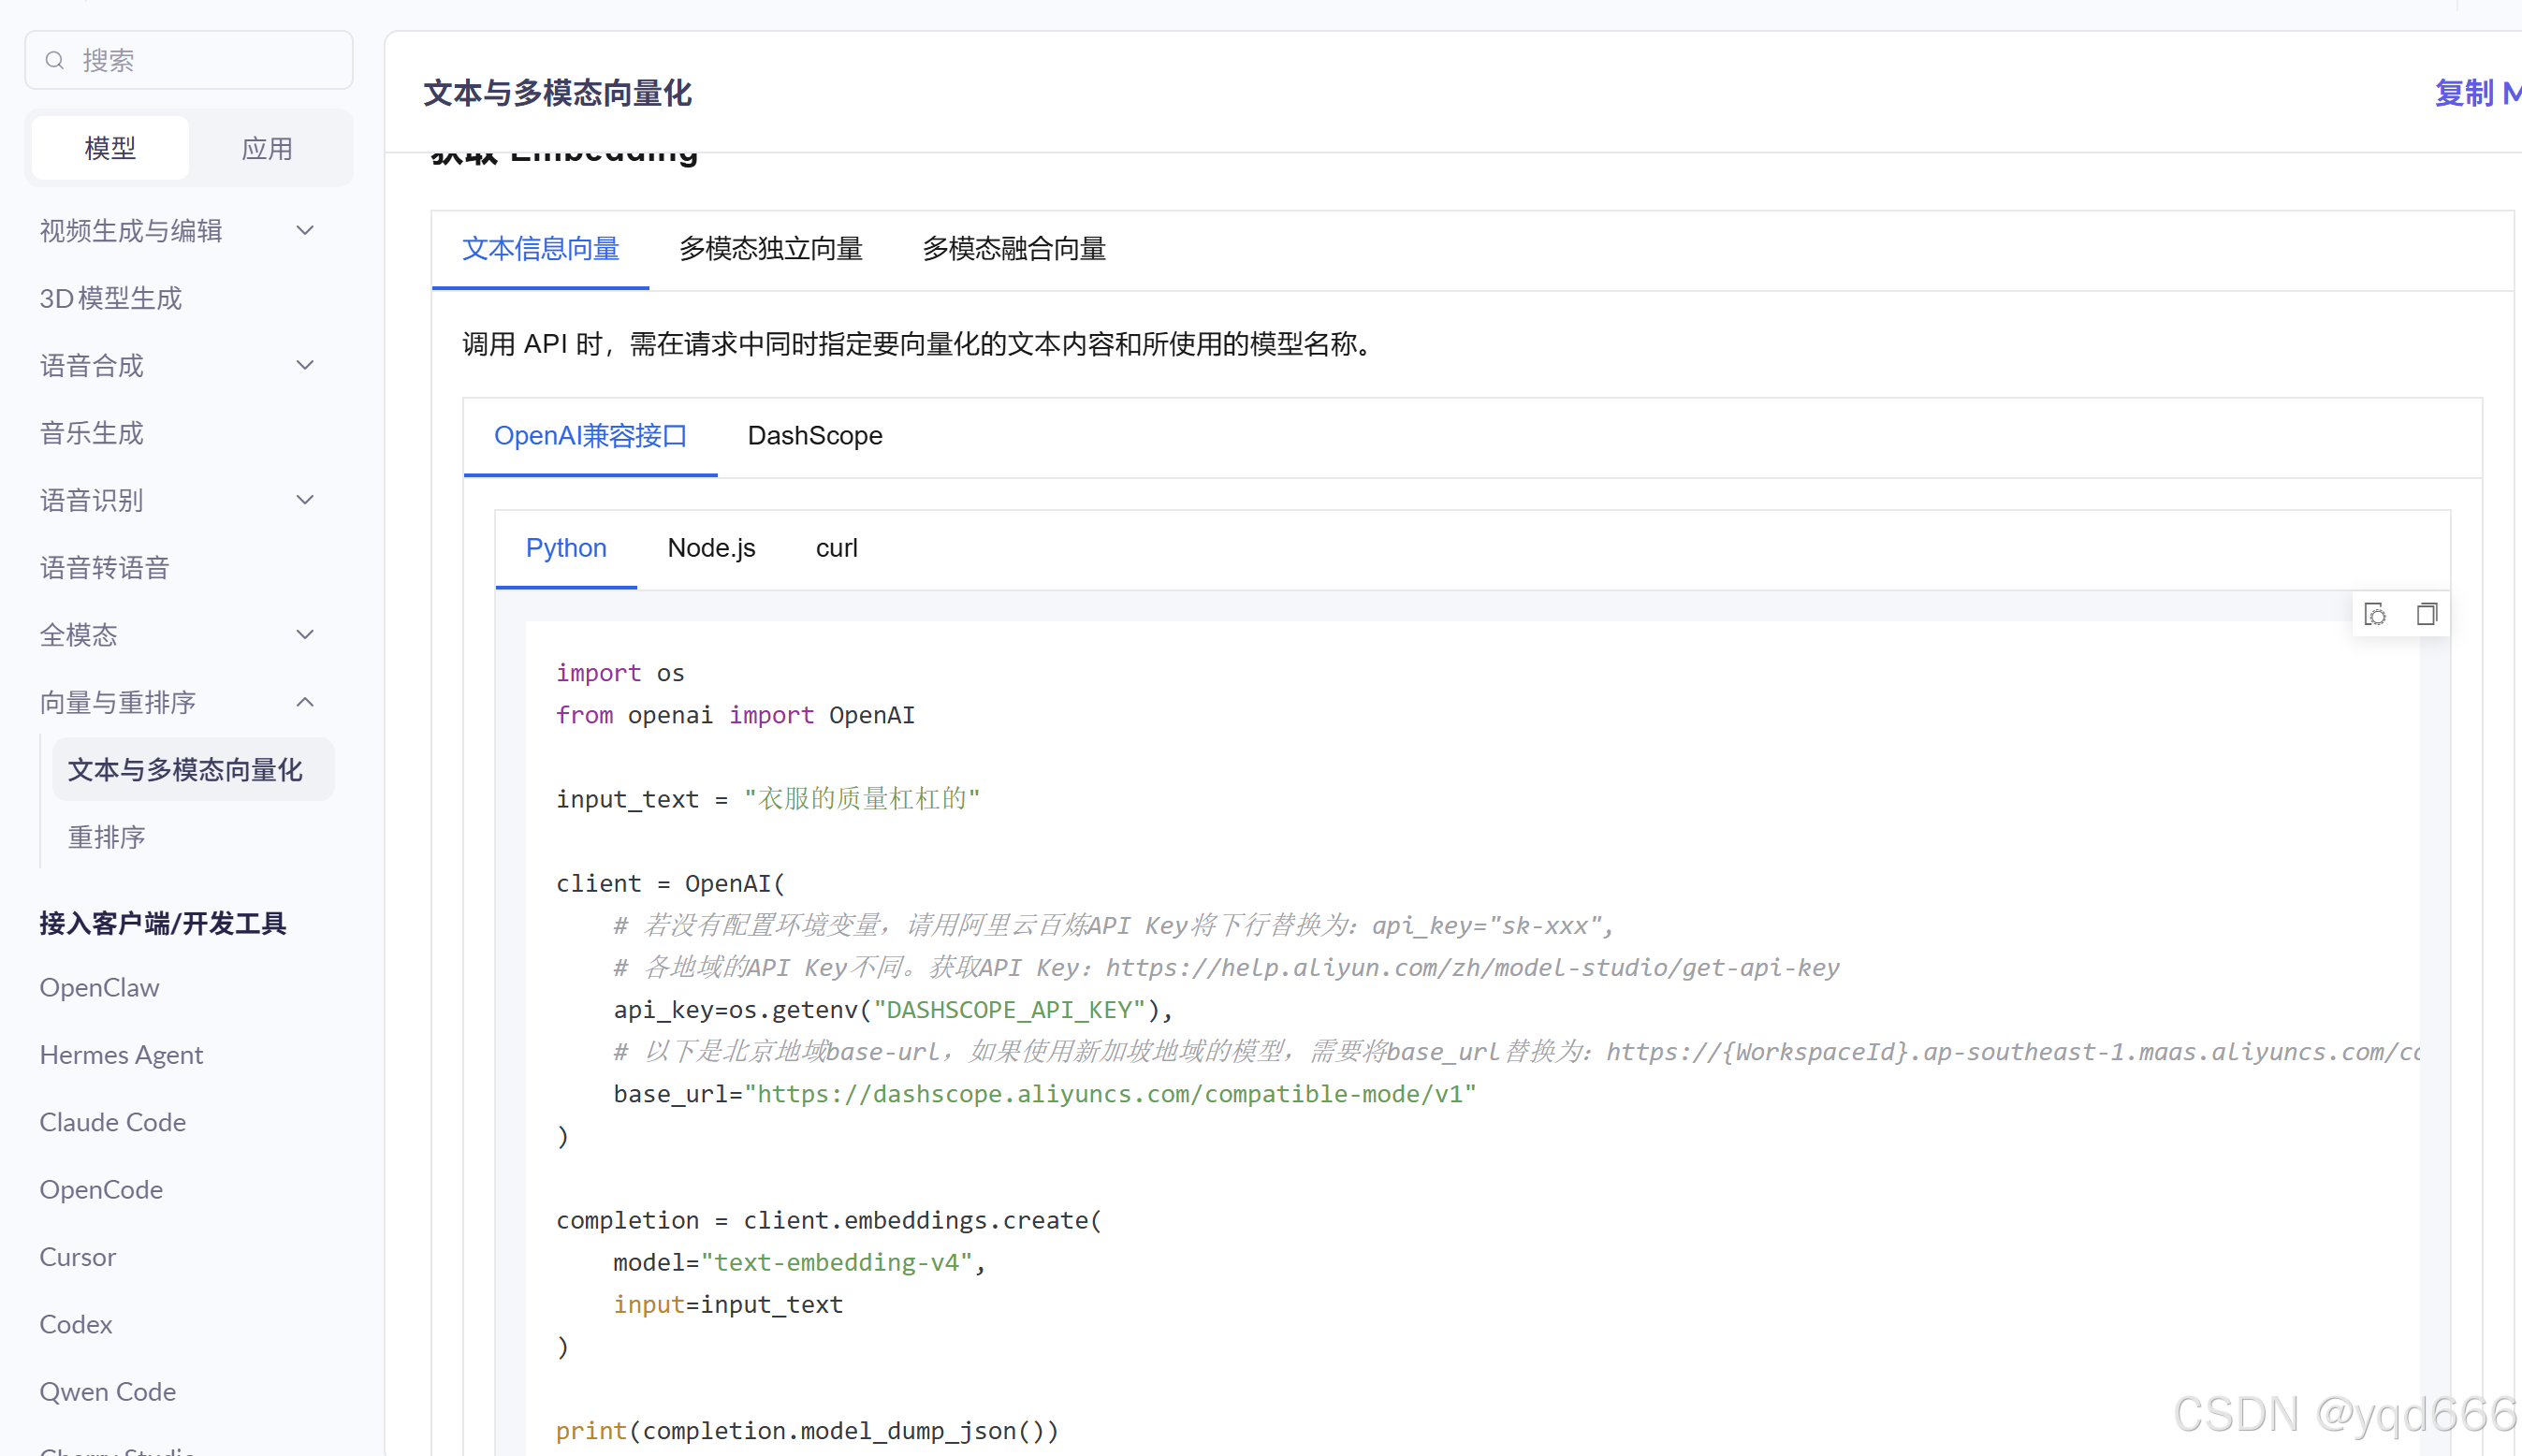Open the 3D模型生成 sidebar link
2522x1456 pixels.
[110, 298]
